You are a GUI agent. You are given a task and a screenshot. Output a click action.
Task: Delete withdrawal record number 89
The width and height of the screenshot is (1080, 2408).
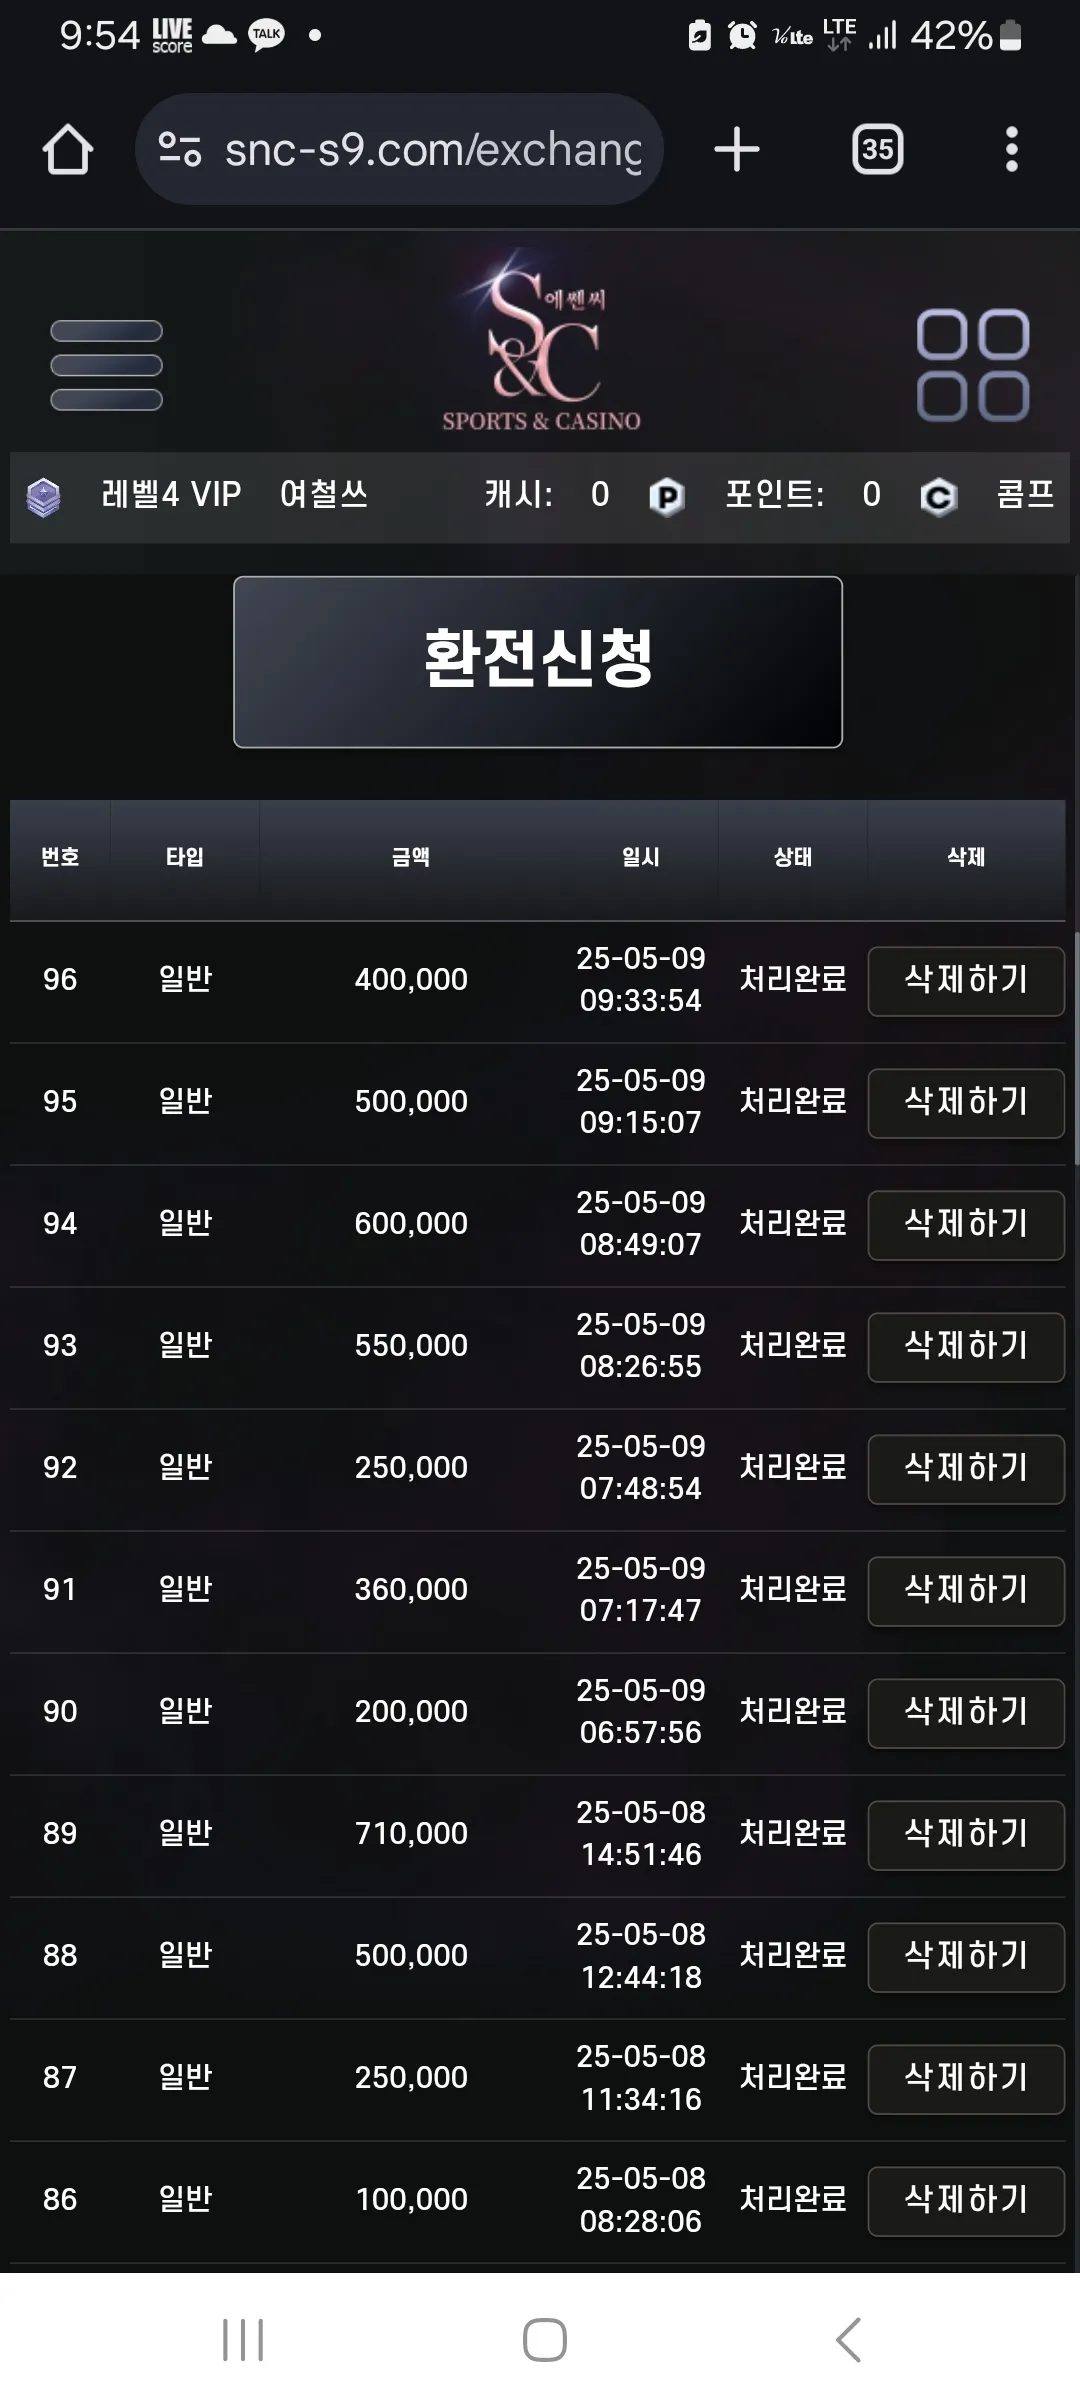[x=966, y=1835]
